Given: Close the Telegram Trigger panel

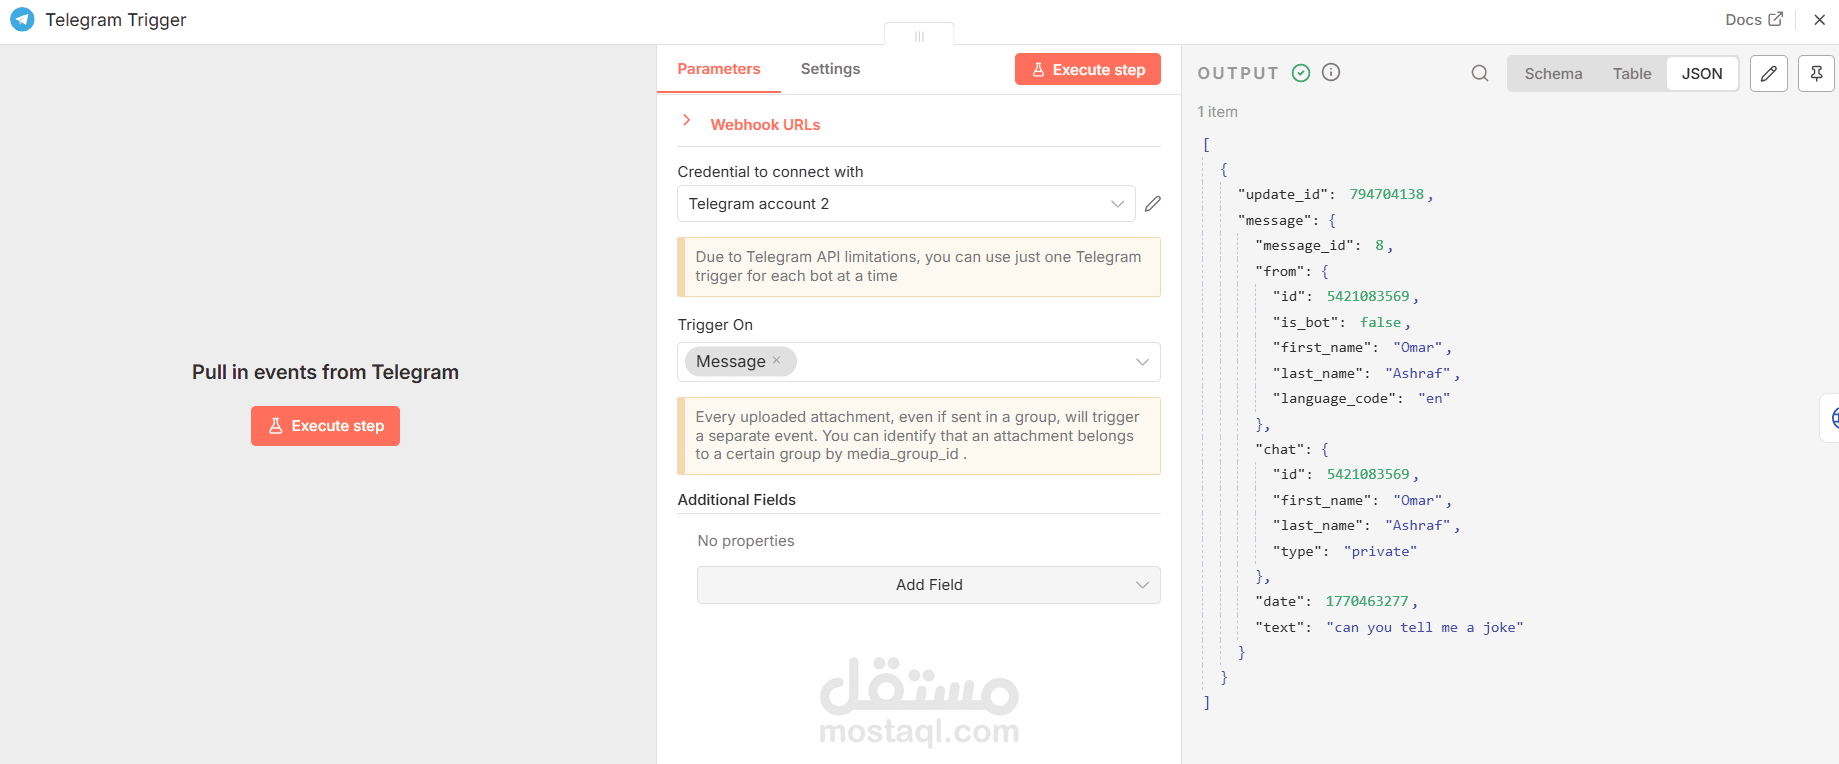Looking at the screenshot, I should [x=1820, y=19].
